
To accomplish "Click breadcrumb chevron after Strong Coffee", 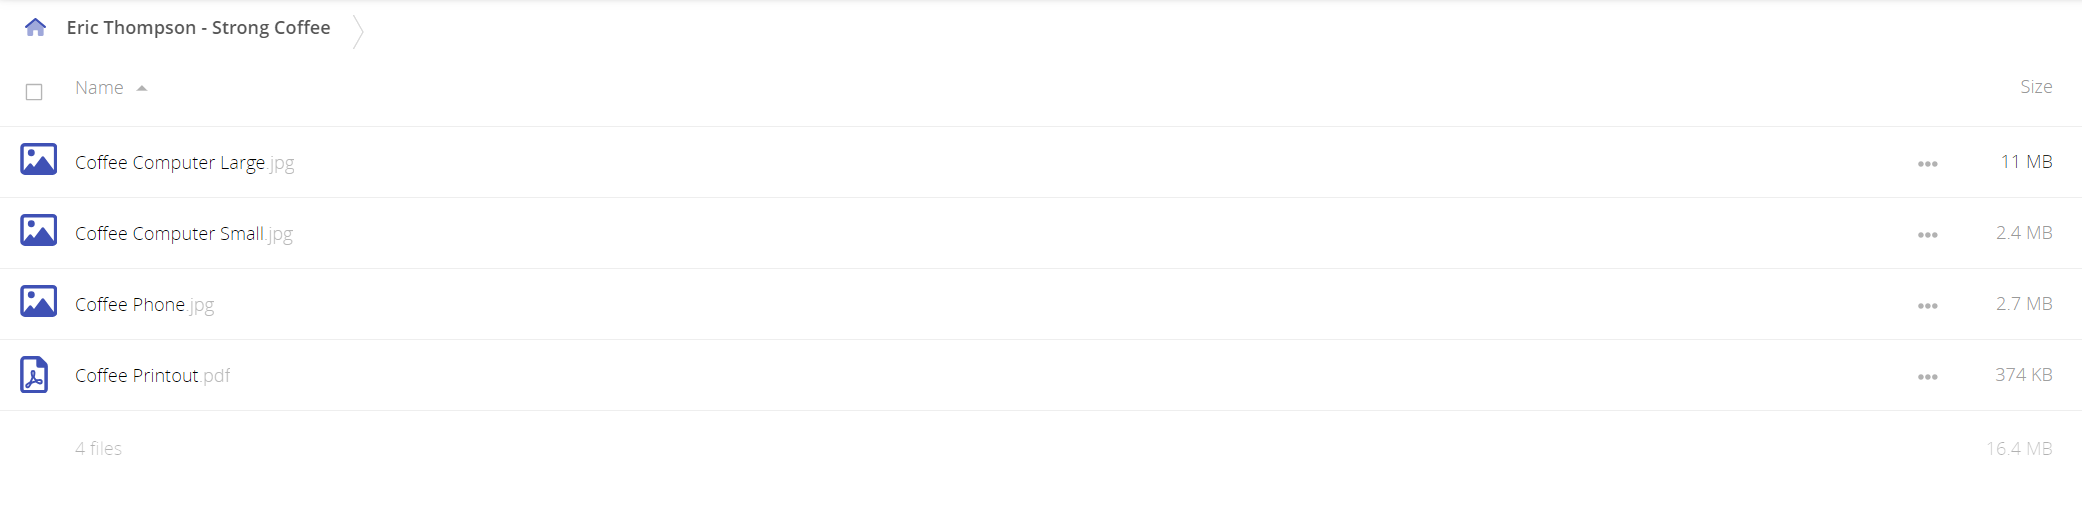I will (x=358, y=31).
